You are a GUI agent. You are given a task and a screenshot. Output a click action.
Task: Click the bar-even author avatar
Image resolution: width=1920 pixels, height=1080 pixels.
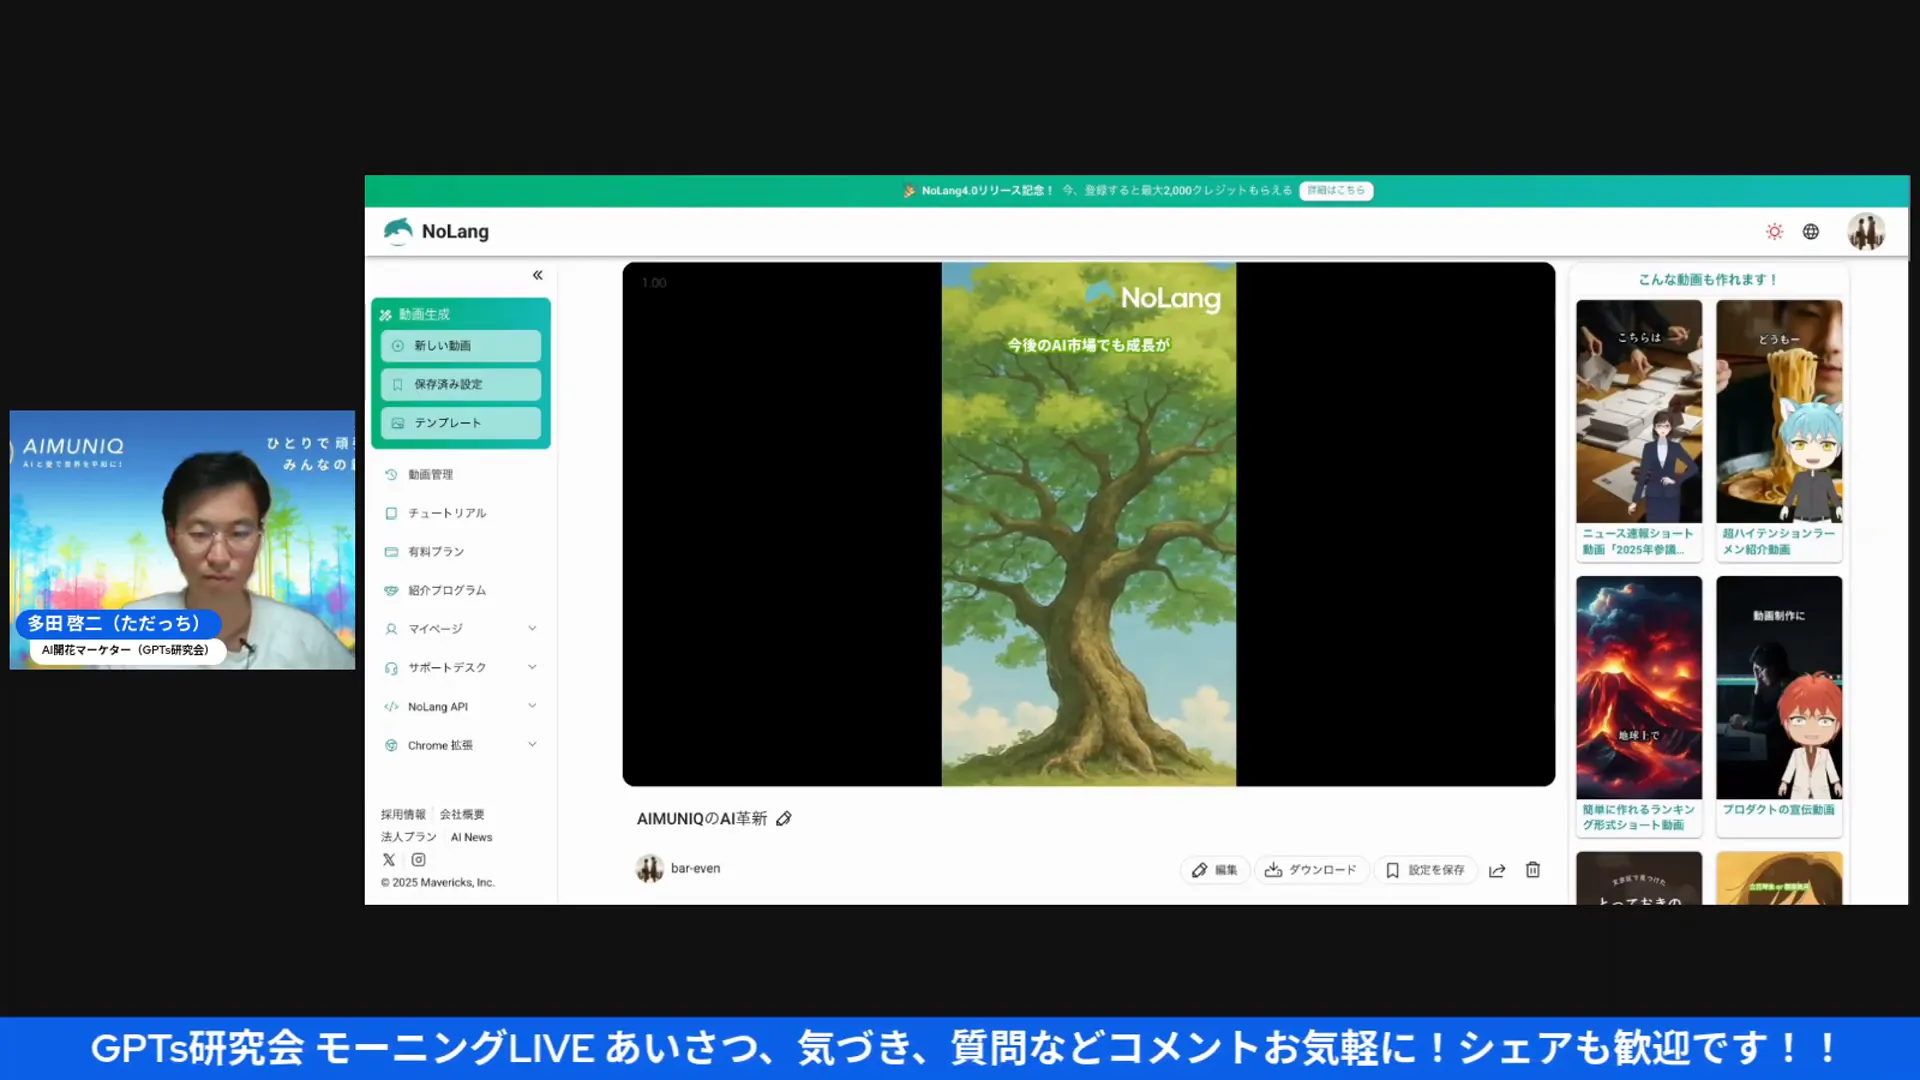coord(650,869)
